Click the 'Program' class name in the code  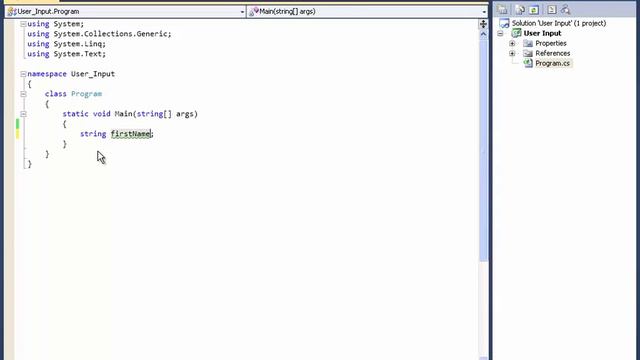(87, 94)
